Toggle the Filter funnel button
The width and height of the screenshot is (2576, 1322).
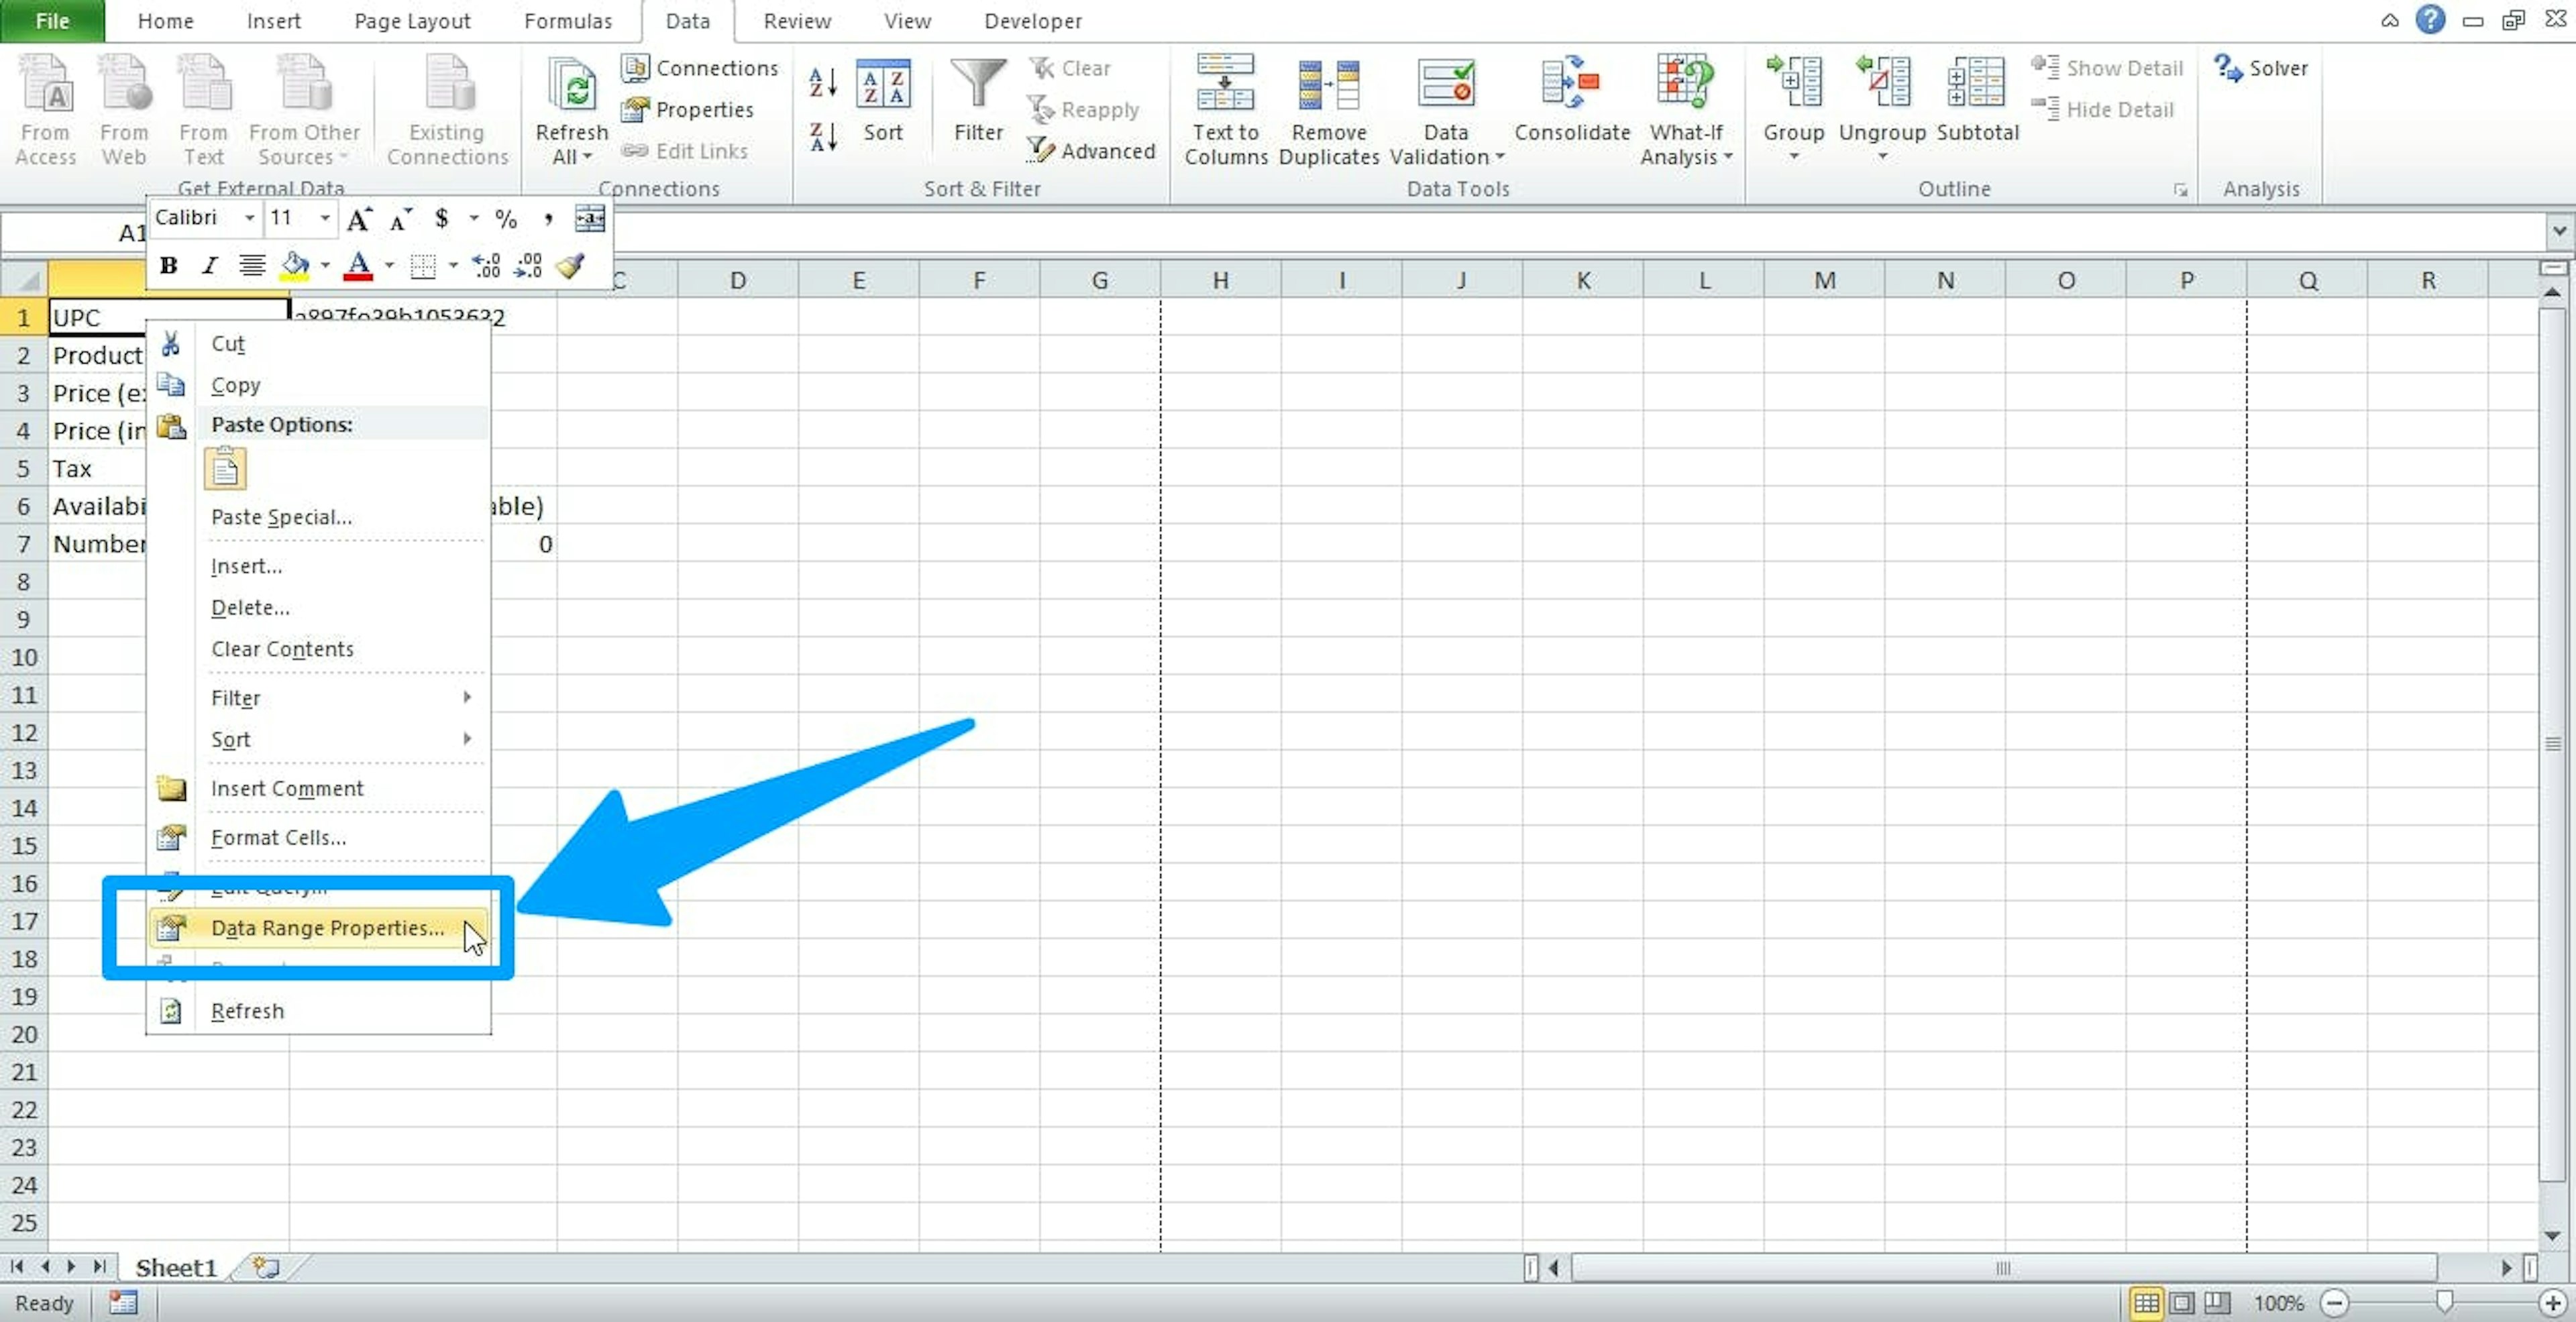978,100
